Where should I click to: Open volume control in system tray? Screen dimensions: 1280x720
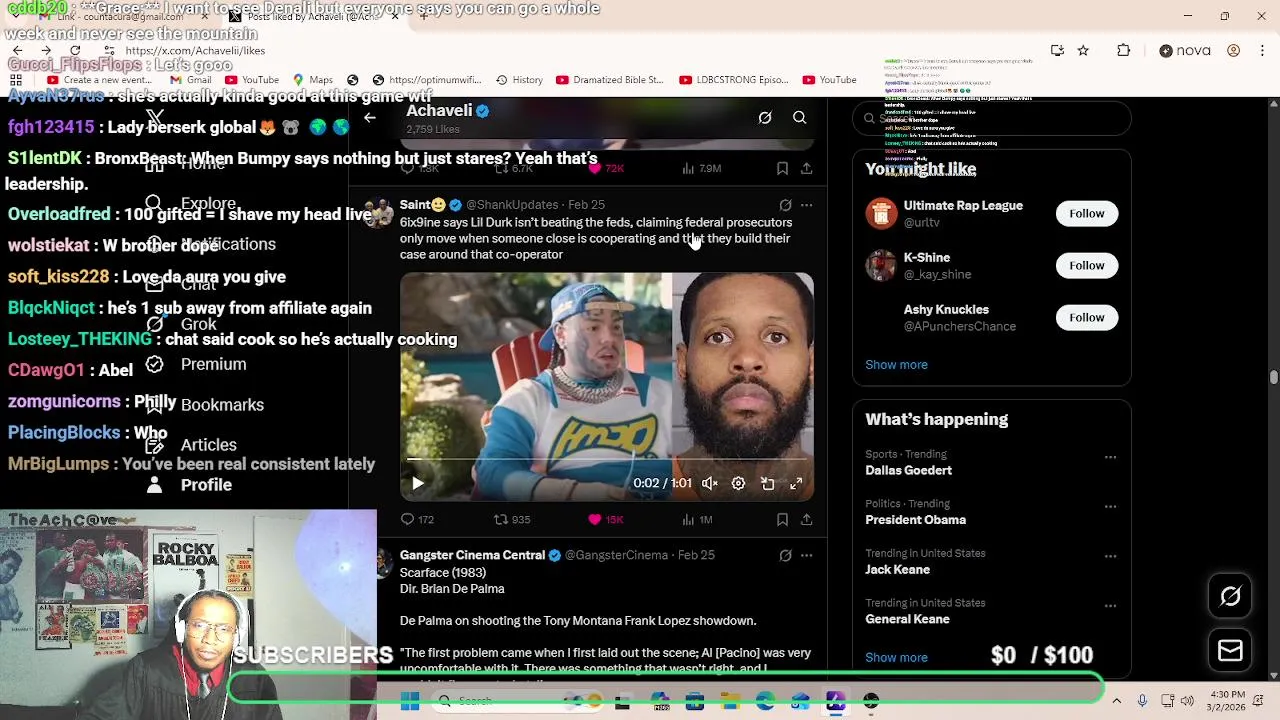(x=1187, y=702)
